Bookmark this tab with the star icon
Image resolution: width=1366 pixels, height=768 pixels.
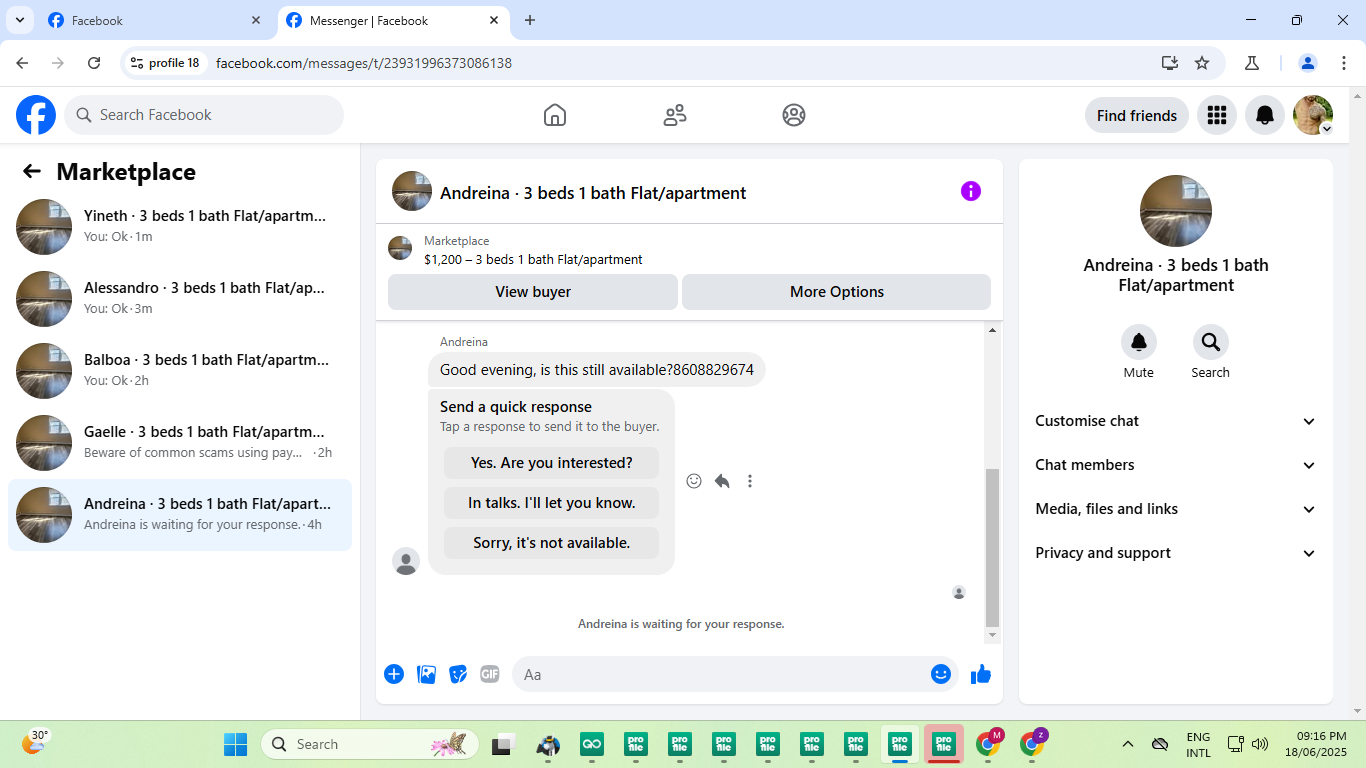tap(1202, 63)
